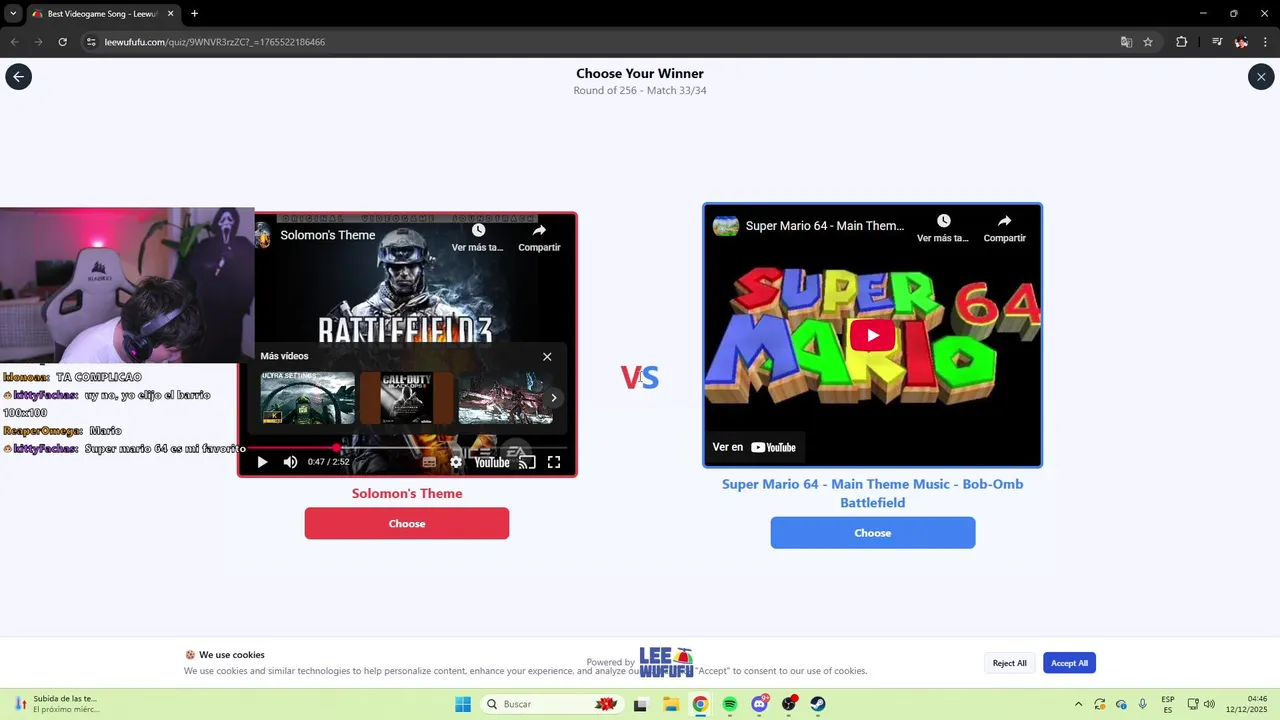Click the leewufufu.com address bar URL
Viewport: 1280px width, 720px height.
tap(215, 42)
